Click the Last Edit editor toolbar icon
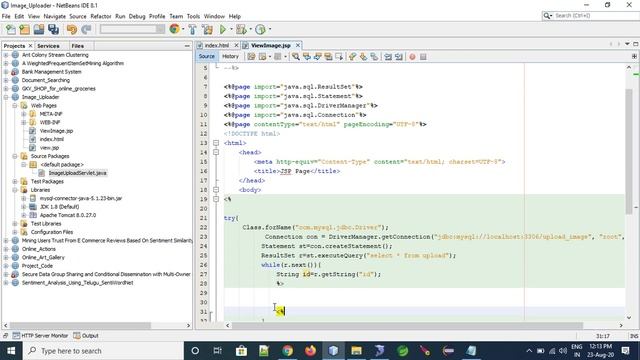The width and height of the screenshot is (640, 360). pyautogui.click(x=251, y=57)
